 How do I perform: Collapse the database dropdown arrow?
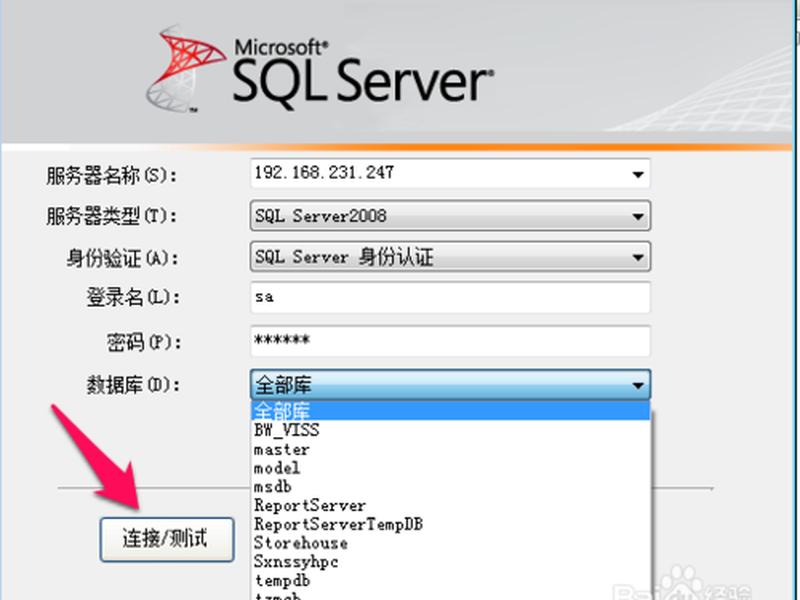[x=637, y=385]
